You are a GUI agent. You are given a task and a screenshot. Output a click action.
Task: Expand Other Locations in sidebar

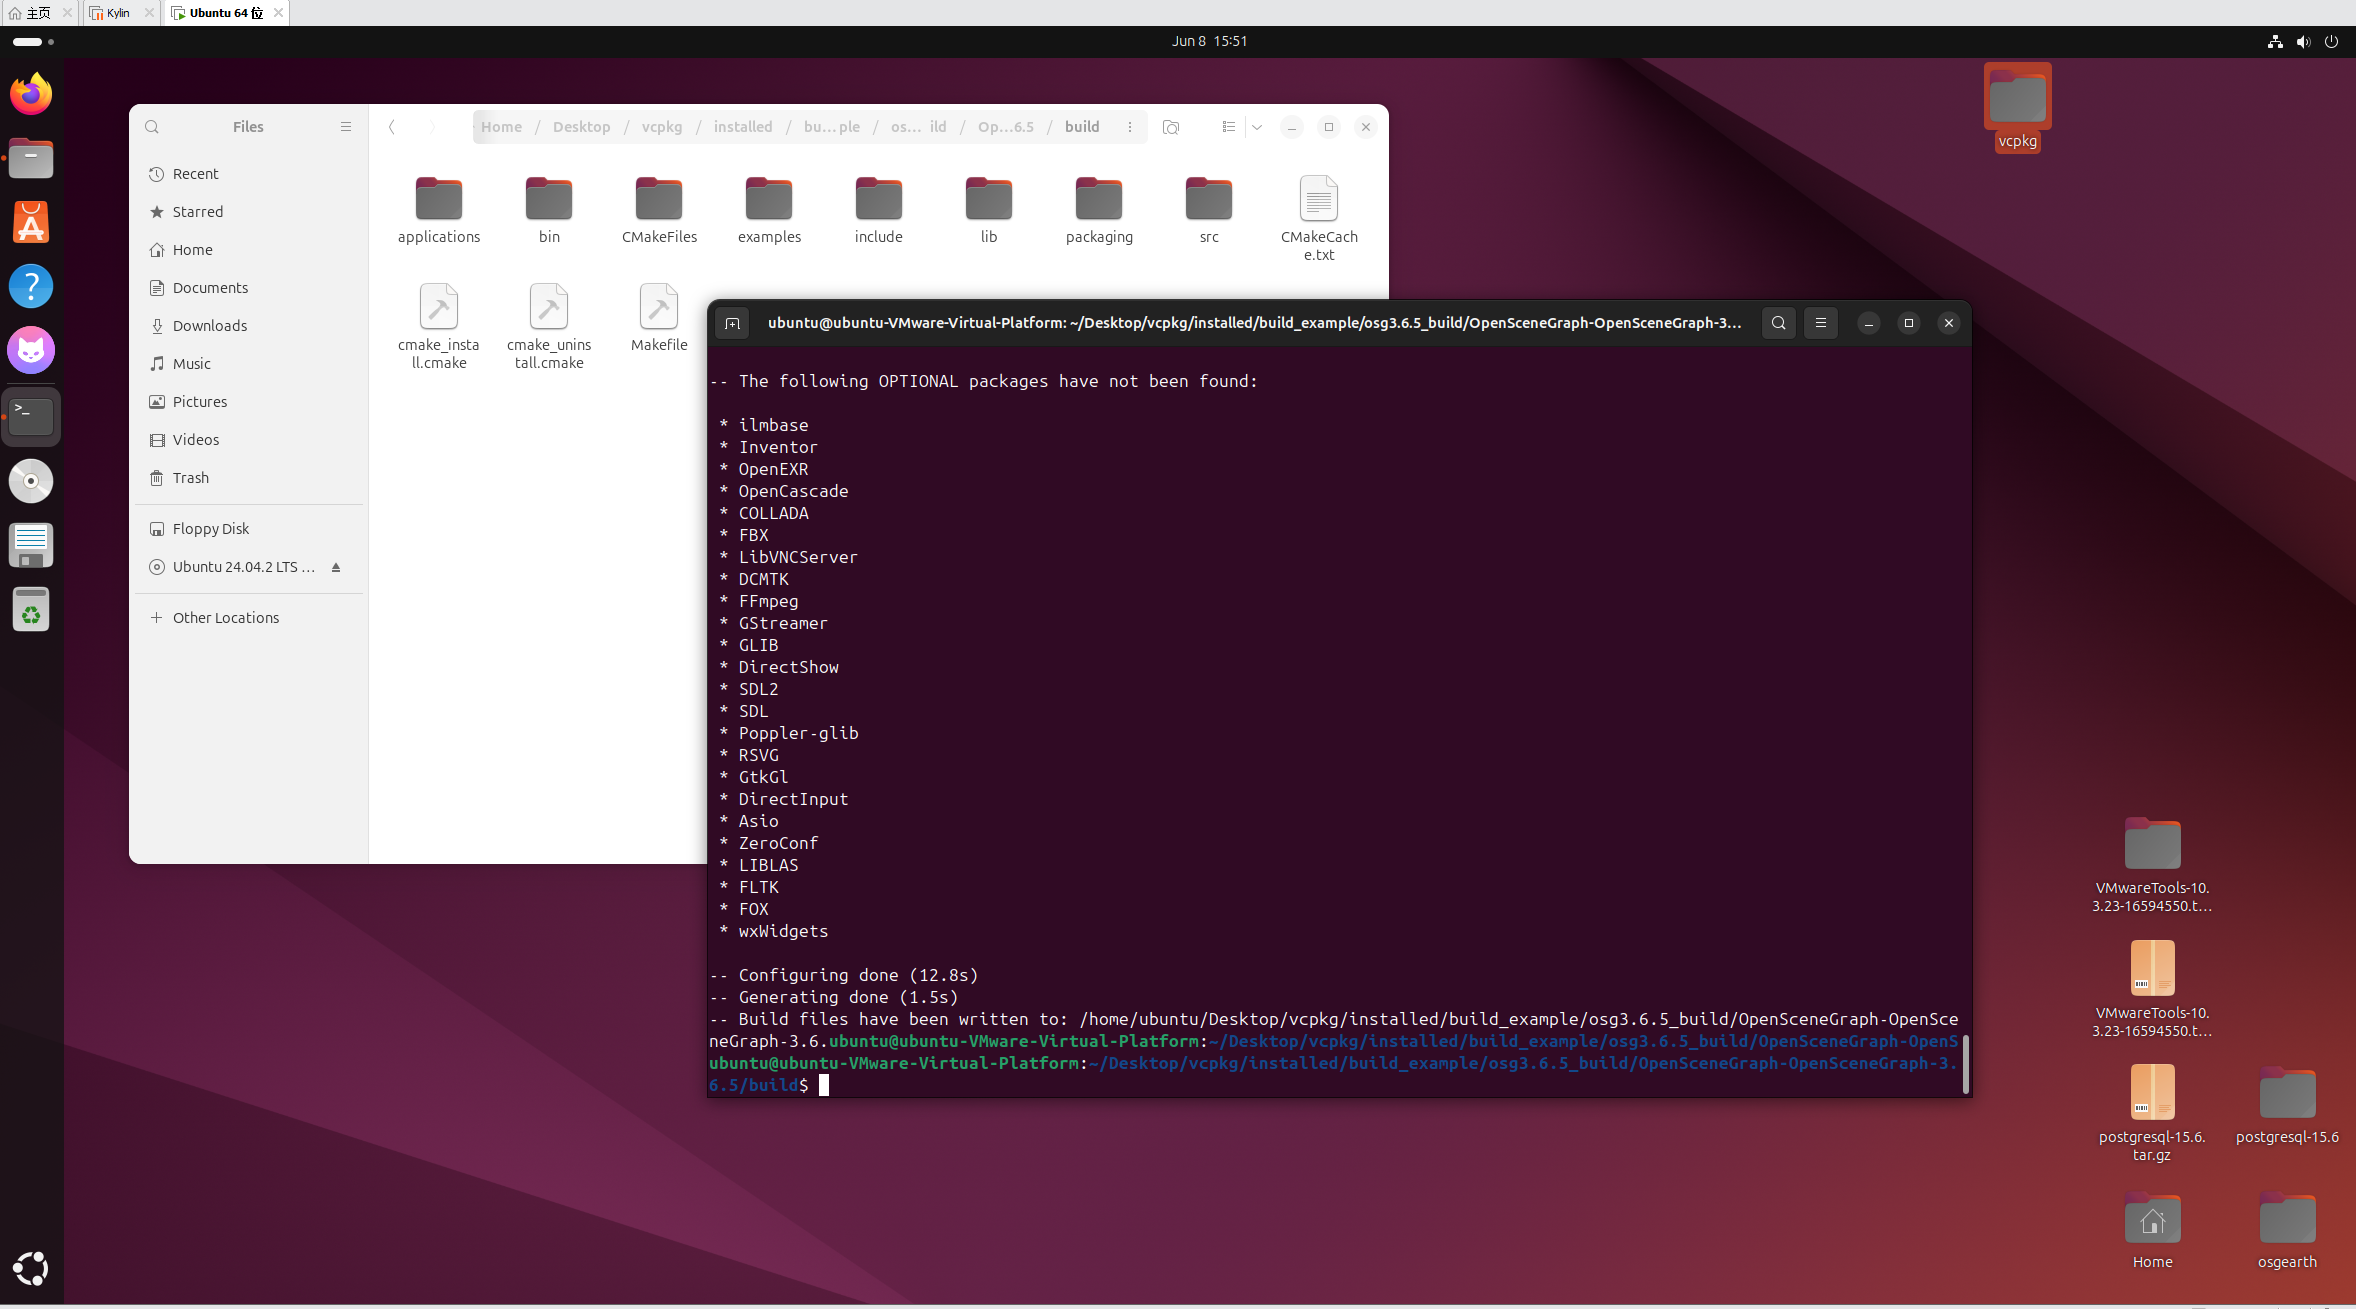pyautogui.click(x=226, y=618)
